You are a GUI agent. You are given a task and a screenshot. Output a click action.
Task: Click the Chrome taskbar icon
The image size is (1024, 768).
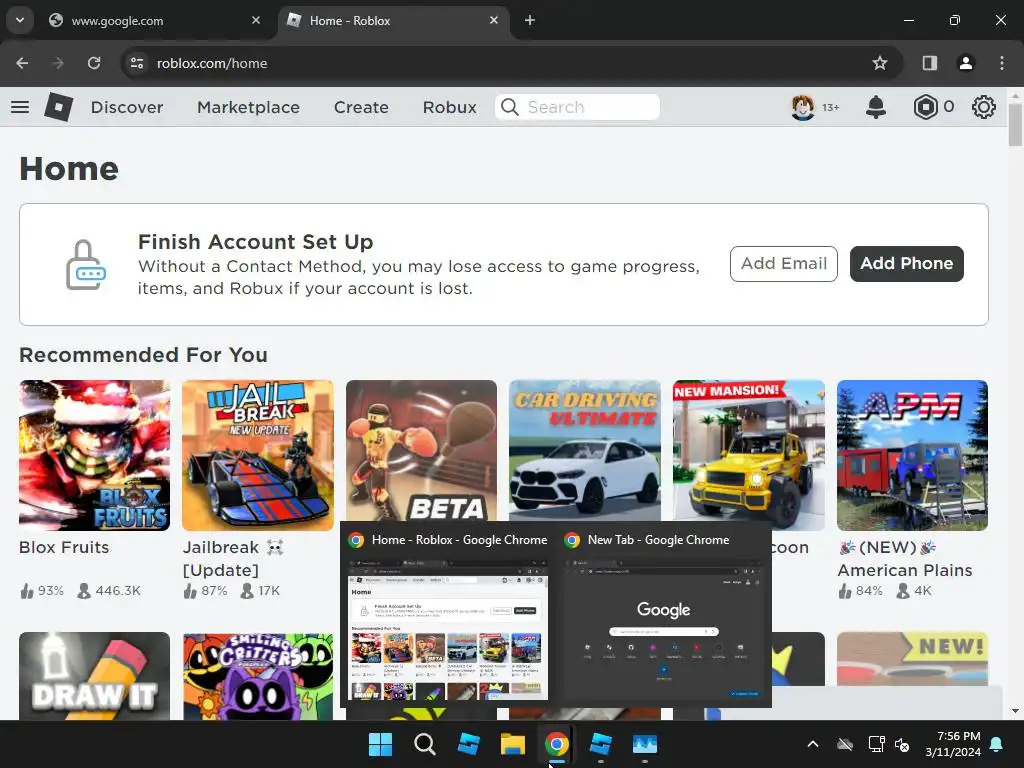click(556, 744)
